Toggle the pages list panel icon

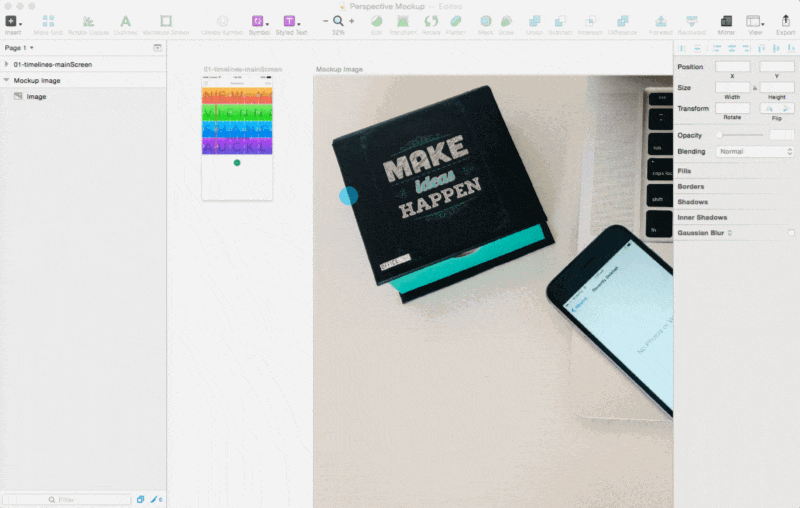coord(157,47)
